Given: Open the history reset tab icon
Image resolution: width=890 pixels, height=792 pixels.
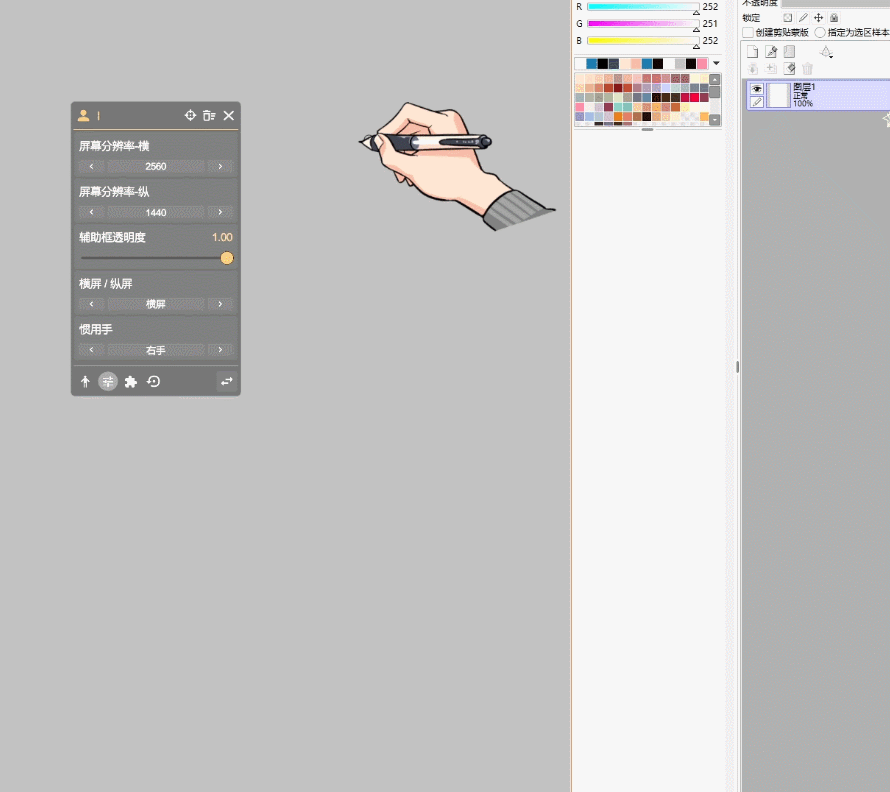Looking at the screenshot, I should (x=154, y=382).
